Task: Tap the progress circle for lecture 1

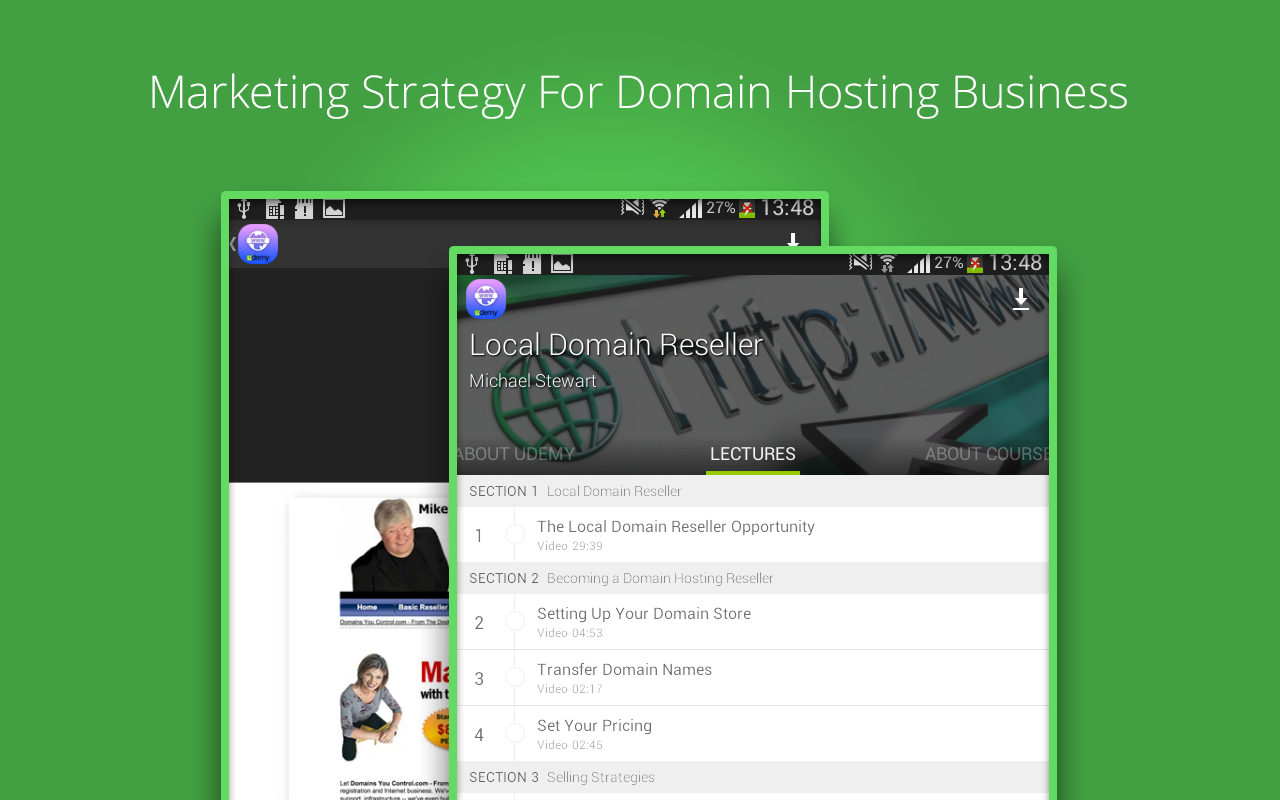Action: pos(515,535)
